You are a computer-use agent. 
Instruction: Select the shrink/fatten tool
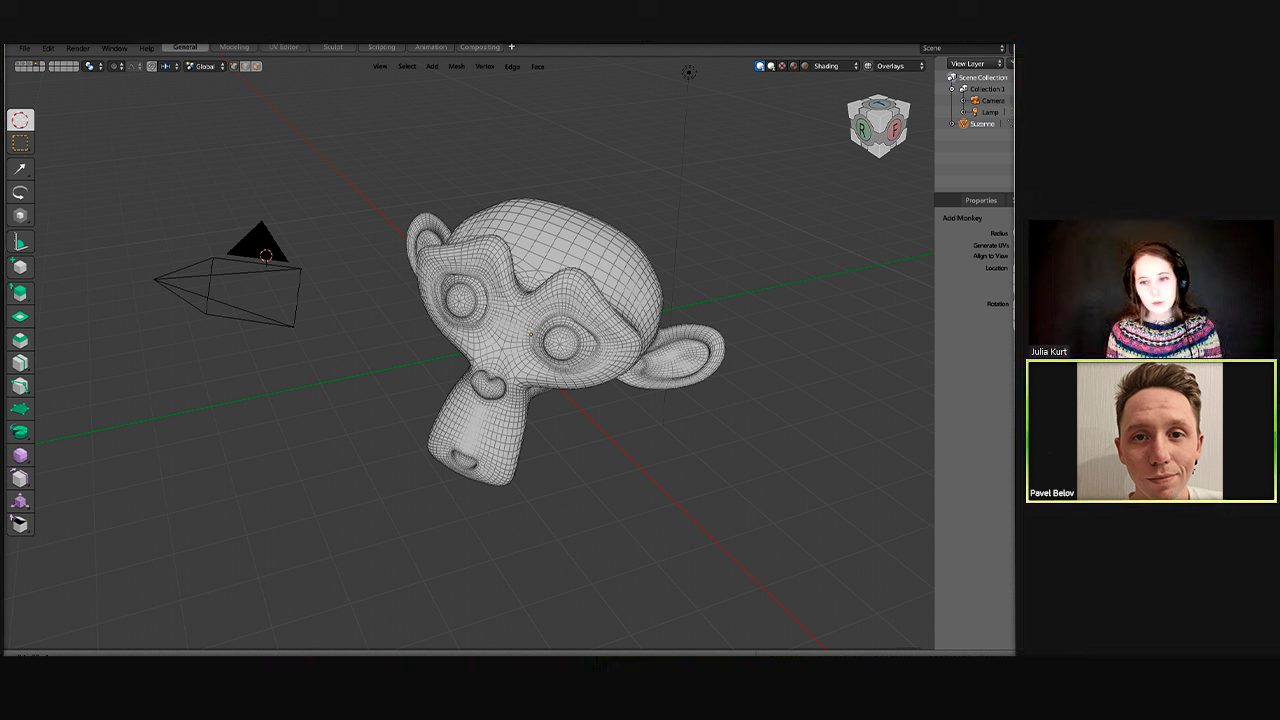pos(20,501)
